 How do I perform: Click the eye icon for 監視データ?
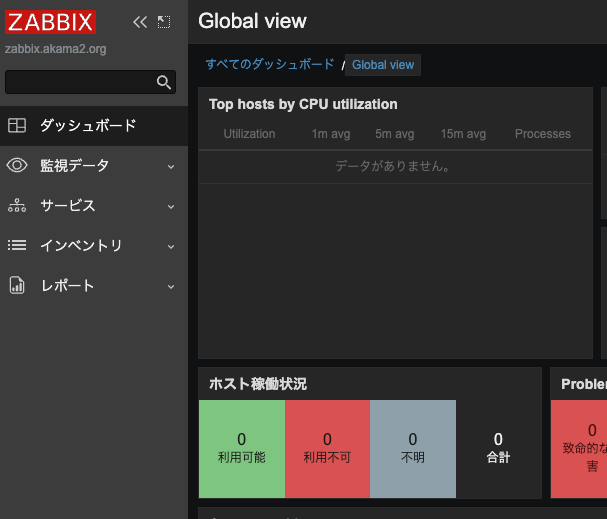tap(17, 165)
